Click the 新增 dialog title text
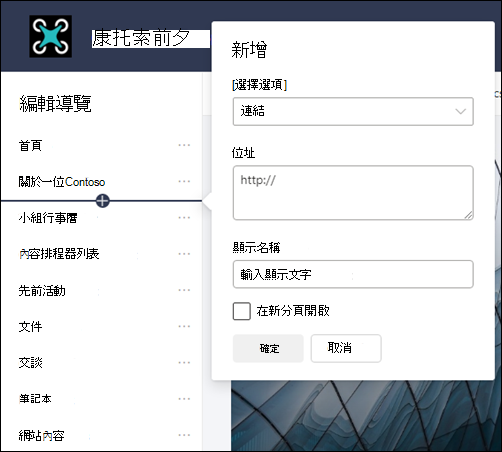Viewport: 502px width, 452px height. tap(249, 50)
